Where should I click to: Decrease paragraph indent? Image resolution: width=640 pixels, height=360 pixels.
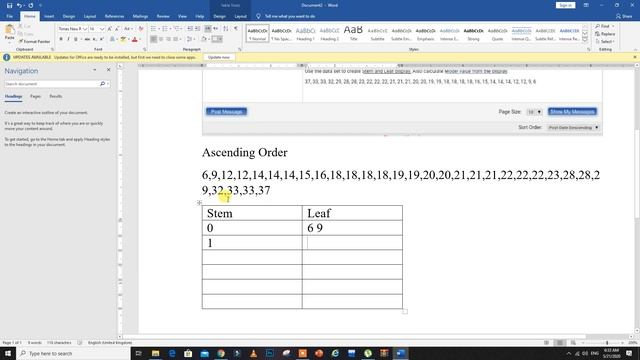(x=190, y=29)
